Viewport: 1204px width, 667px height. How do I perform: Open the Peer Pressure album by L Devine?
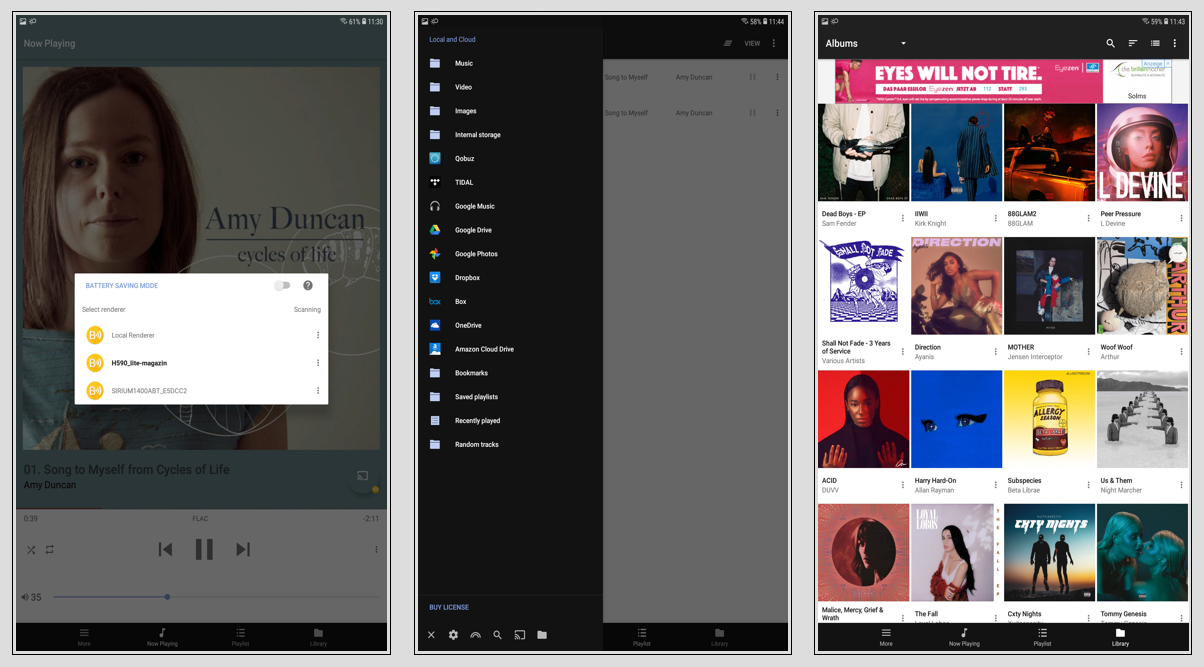[1142, 153]
